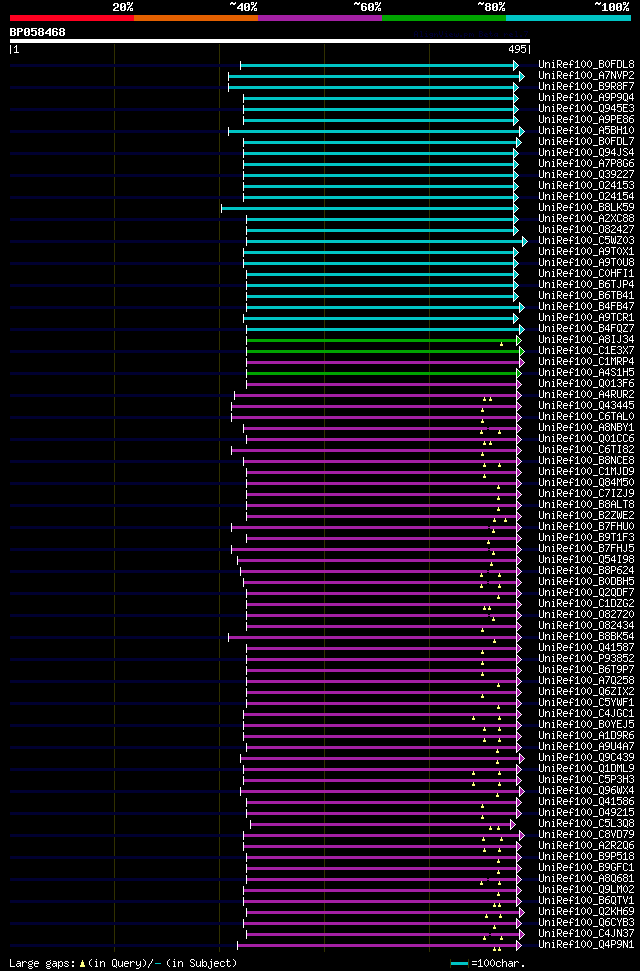The height and width of the screenshot is (971, 640).
Task: Select the white BP058468 query sequence bar
Action: pos(270,41)
